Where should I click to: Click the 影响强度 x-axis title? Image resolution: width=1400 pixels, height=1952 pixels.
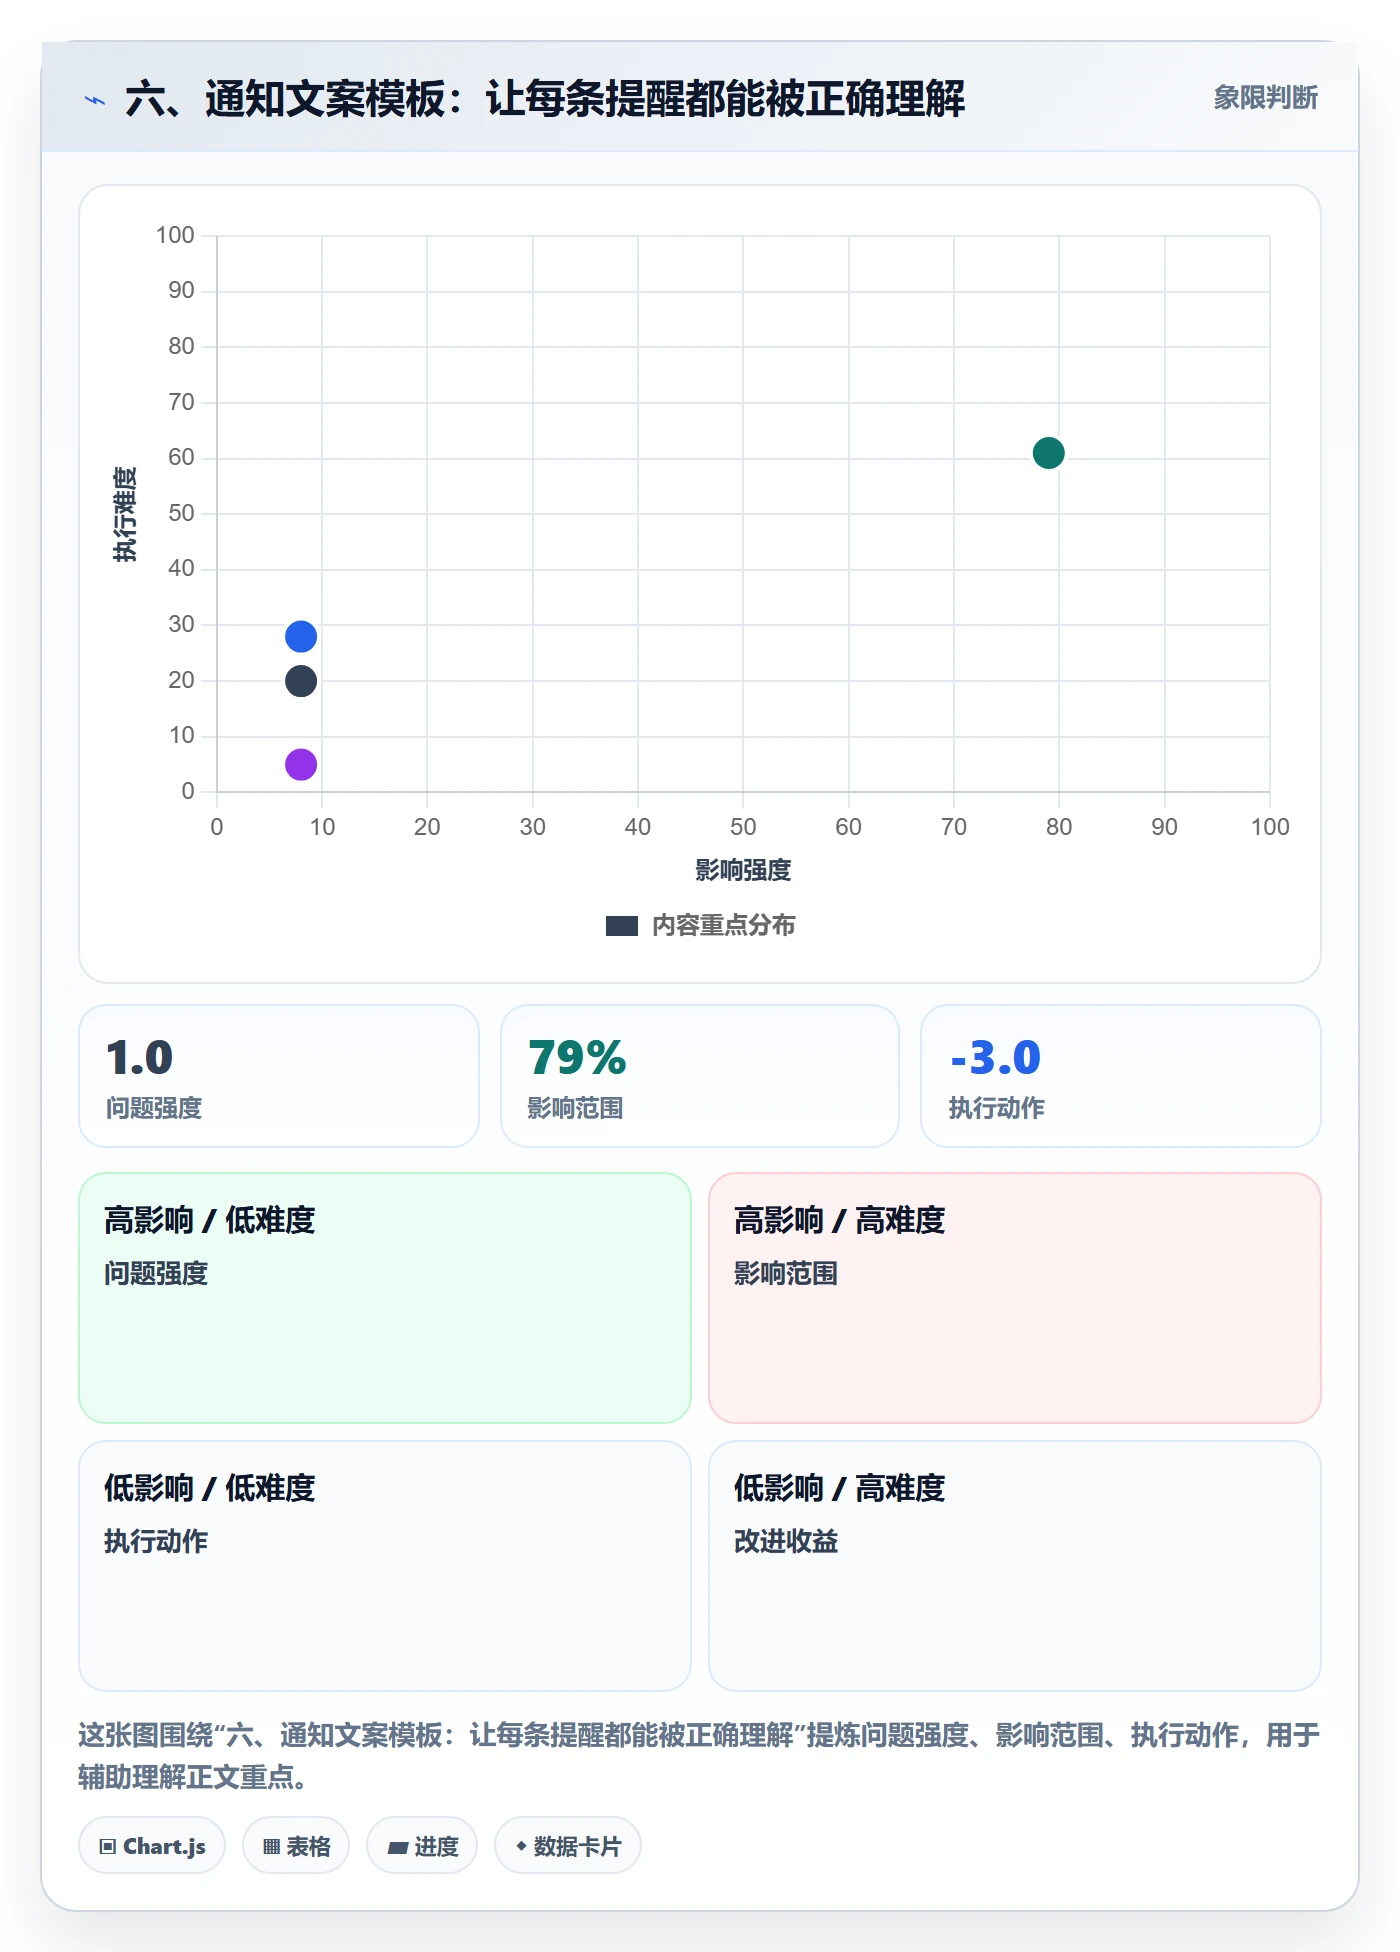[743, 871]
